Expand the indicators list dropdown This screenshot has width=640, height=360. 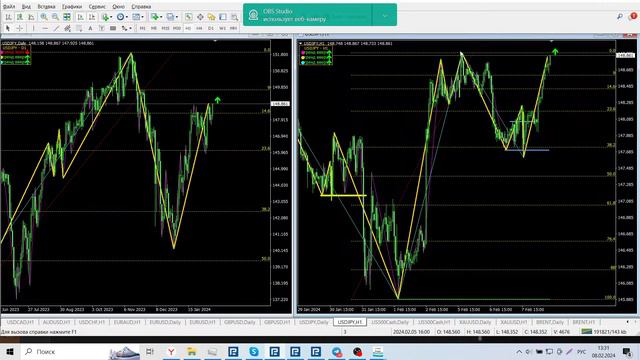111,17
